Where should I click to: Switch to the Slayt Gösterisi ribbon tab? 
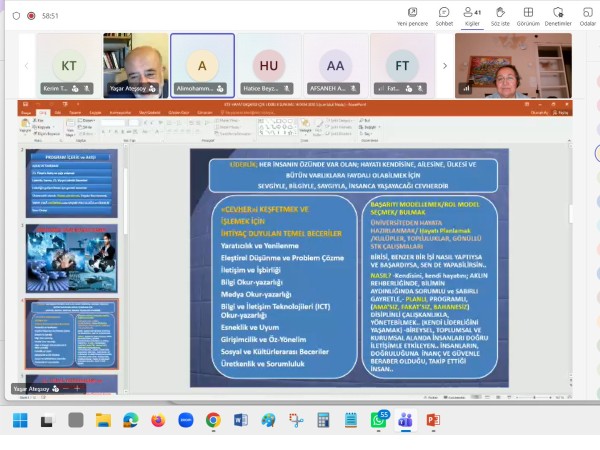pyautogui.click(x=150, y=112)
